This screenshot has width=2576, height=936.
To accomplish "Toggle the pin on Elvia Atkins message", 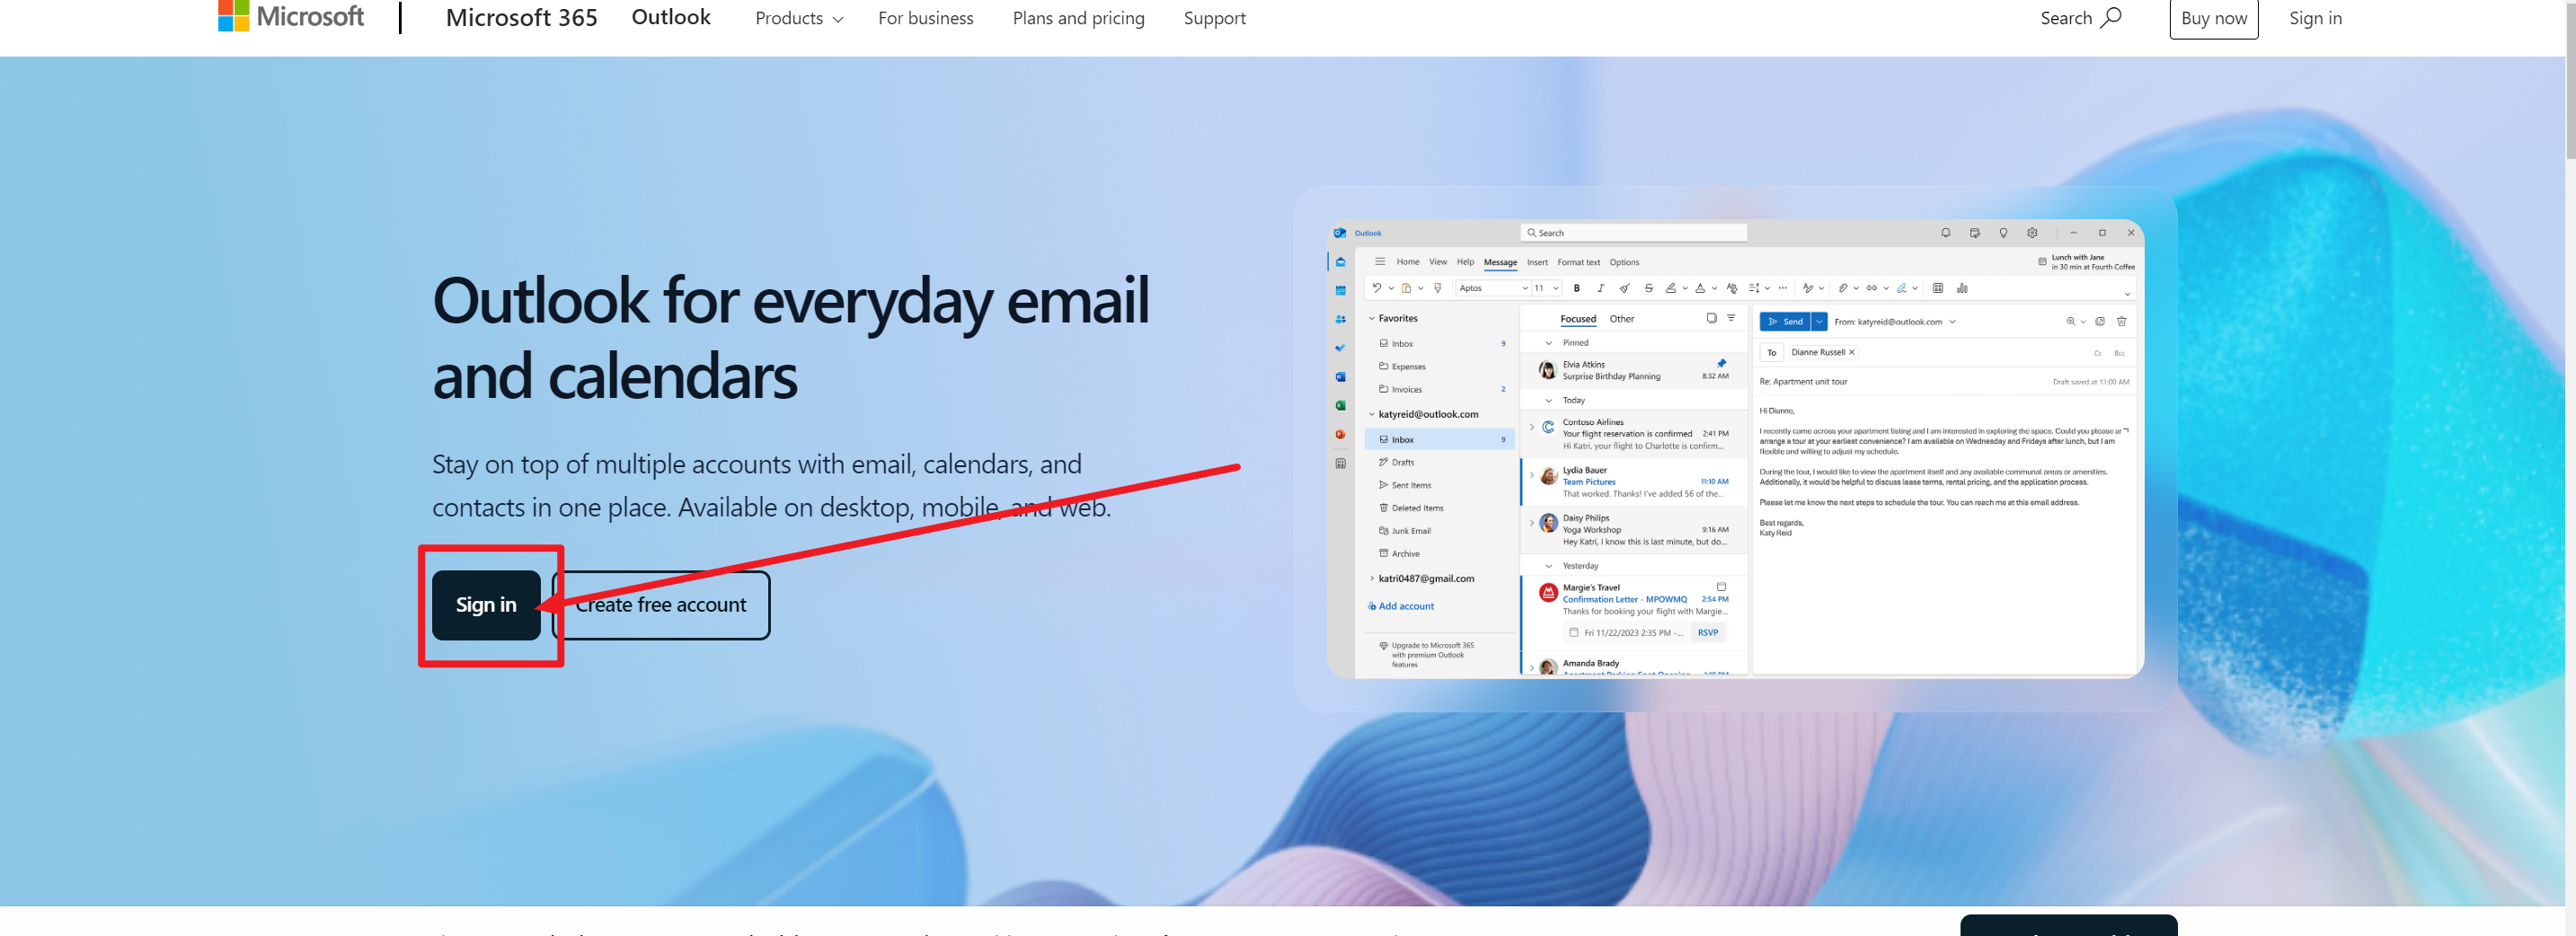I will [1721, 364].
